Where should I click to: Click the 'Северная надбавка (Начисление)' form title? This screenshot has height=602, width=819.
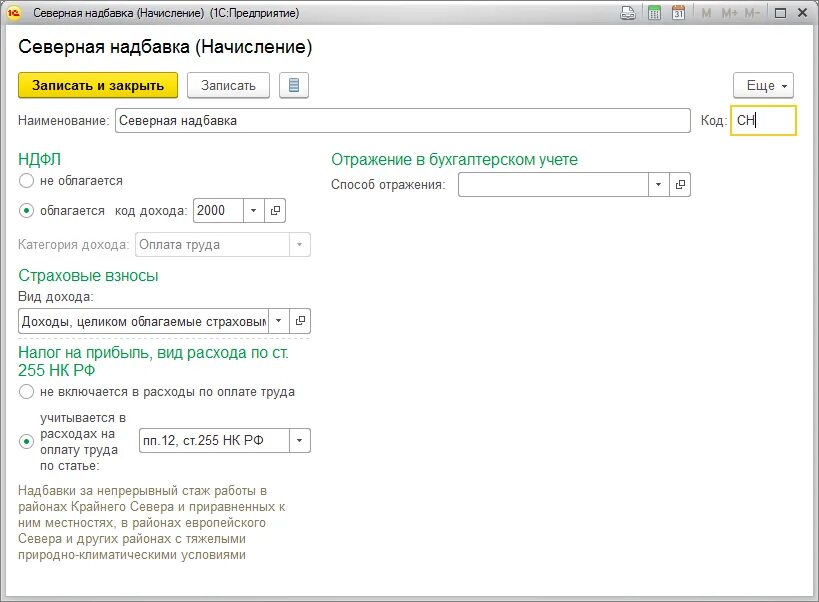(165, 46)
